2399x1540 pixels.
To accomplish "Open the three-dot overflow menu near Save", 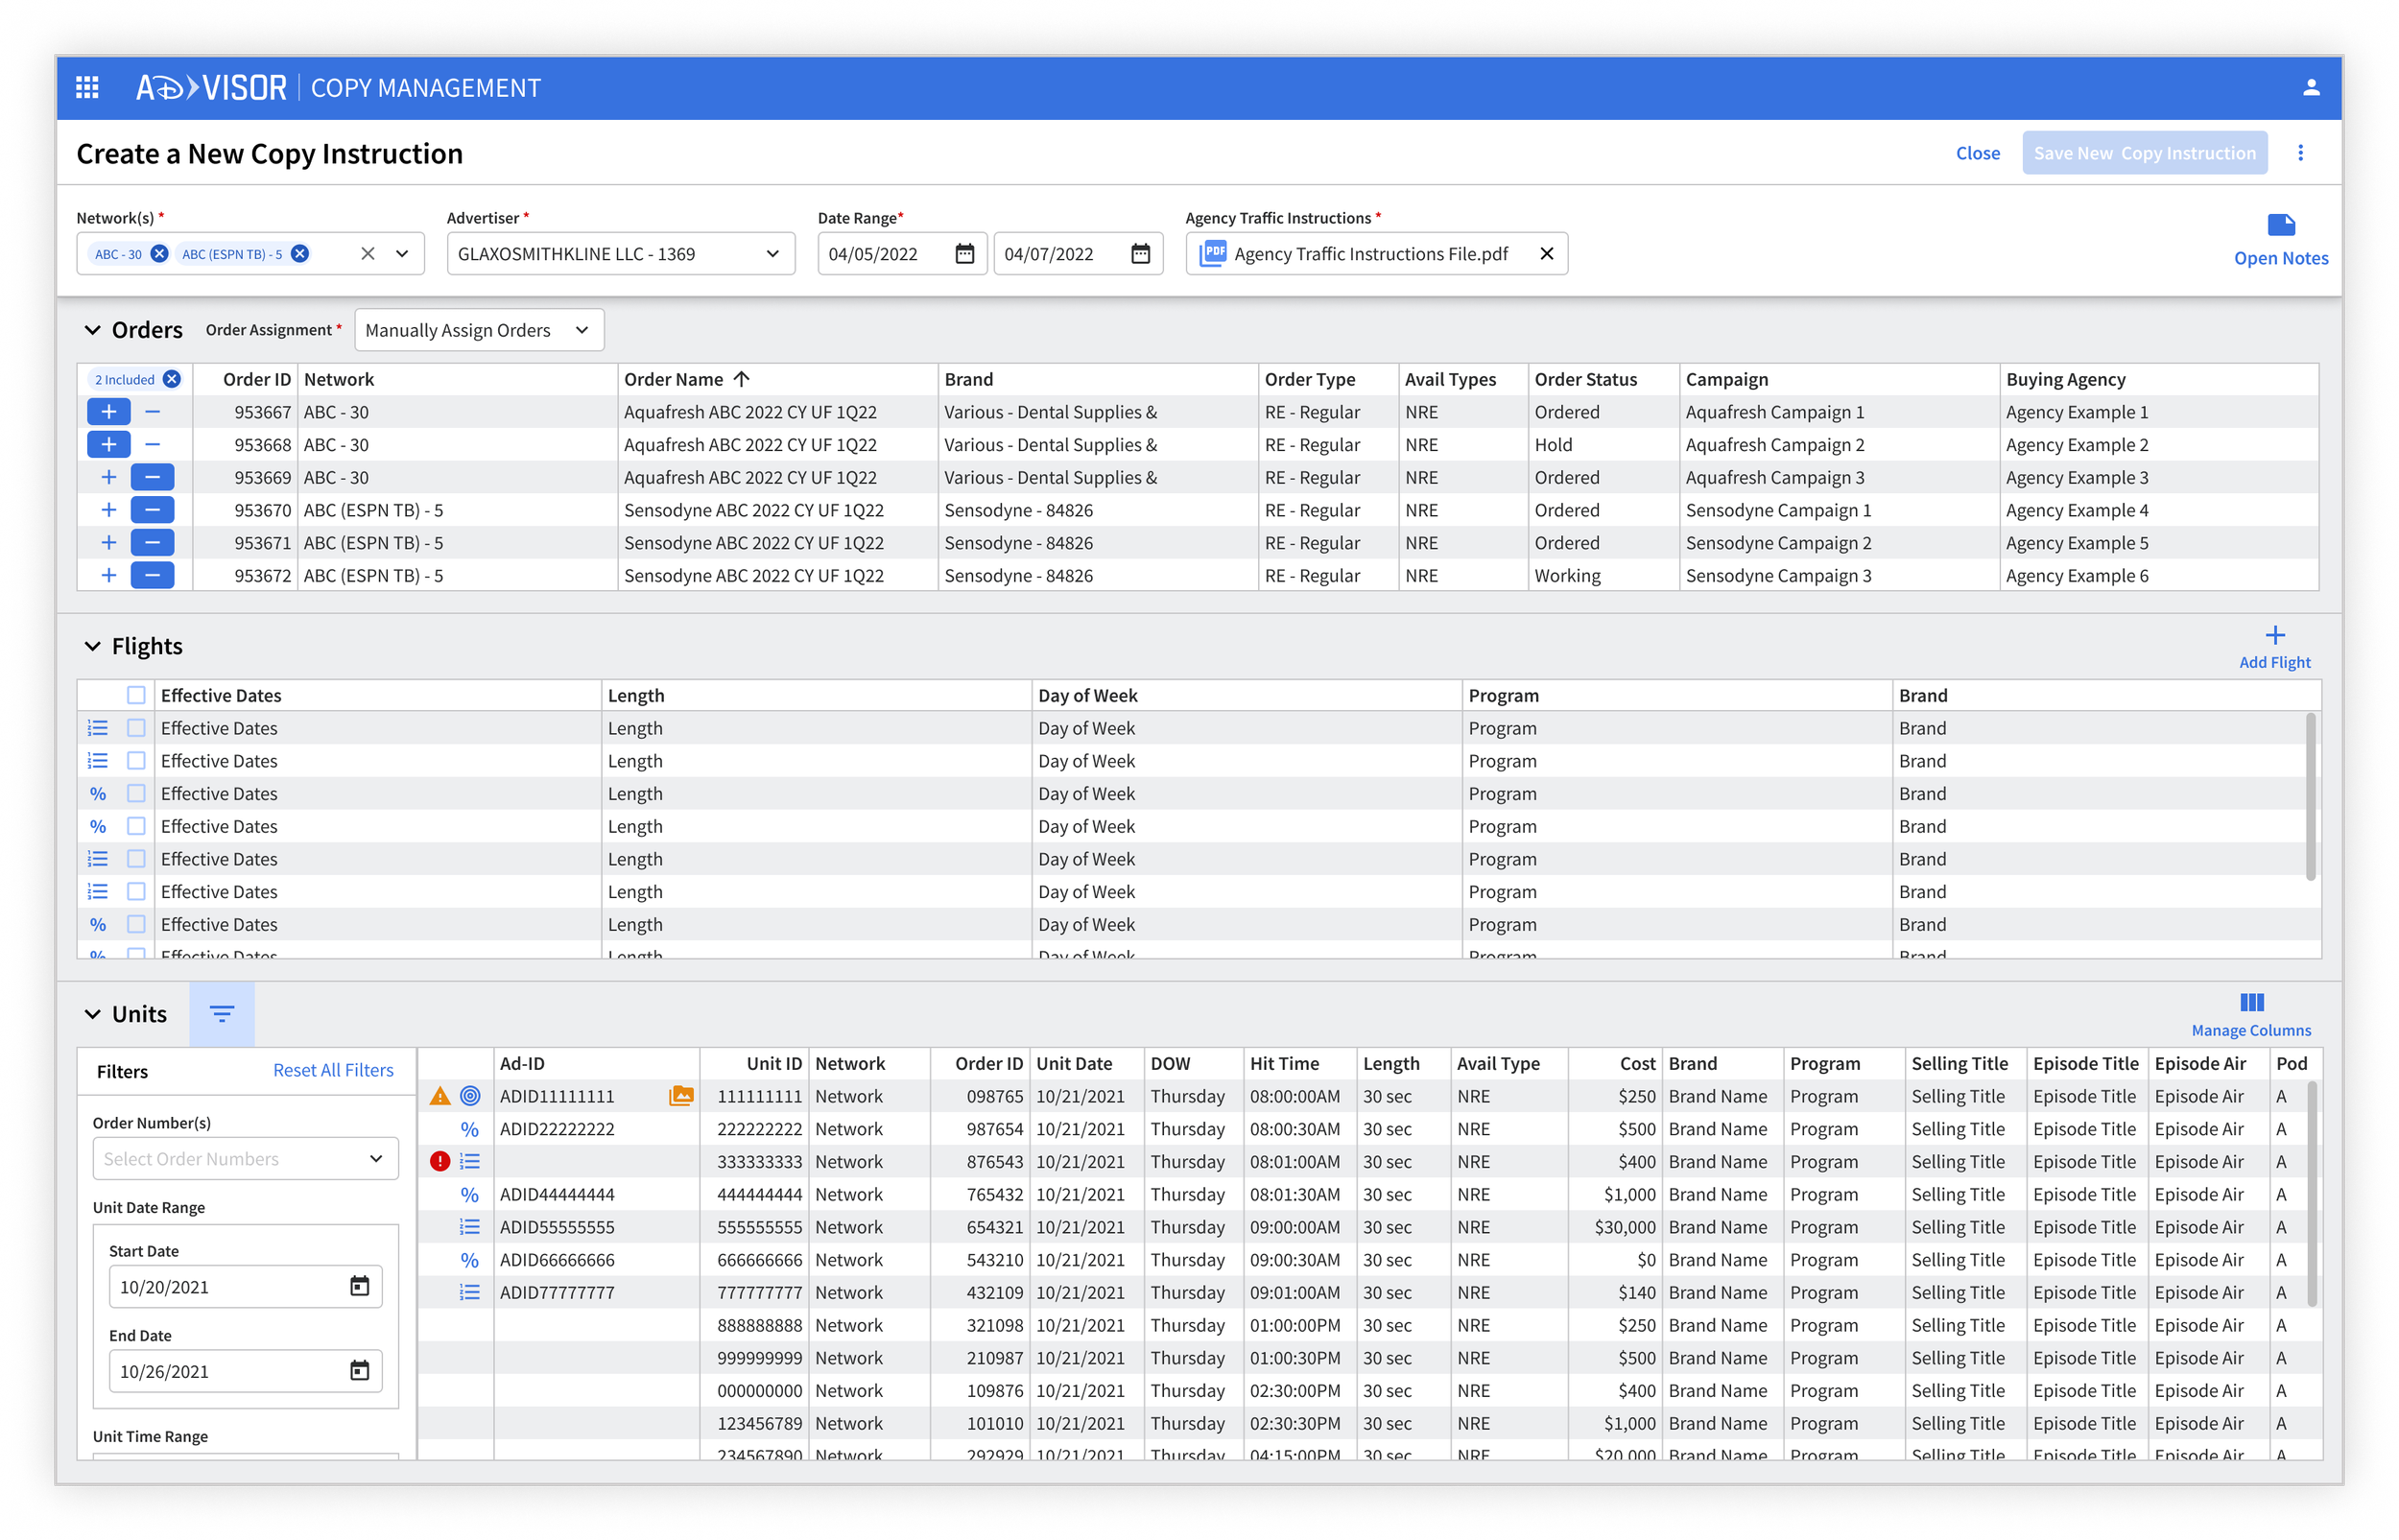I will click(2301, 152).
